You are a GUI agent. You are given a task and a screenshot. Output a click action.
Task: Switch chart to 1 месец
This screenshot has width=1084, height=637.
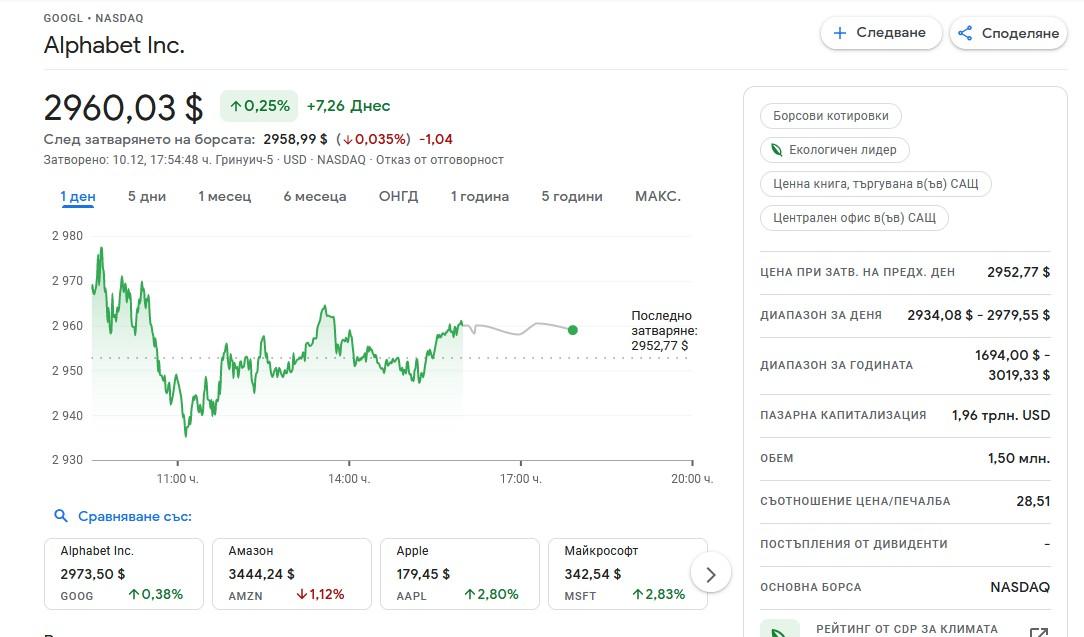pyautogui.click(x=225, y=196)
